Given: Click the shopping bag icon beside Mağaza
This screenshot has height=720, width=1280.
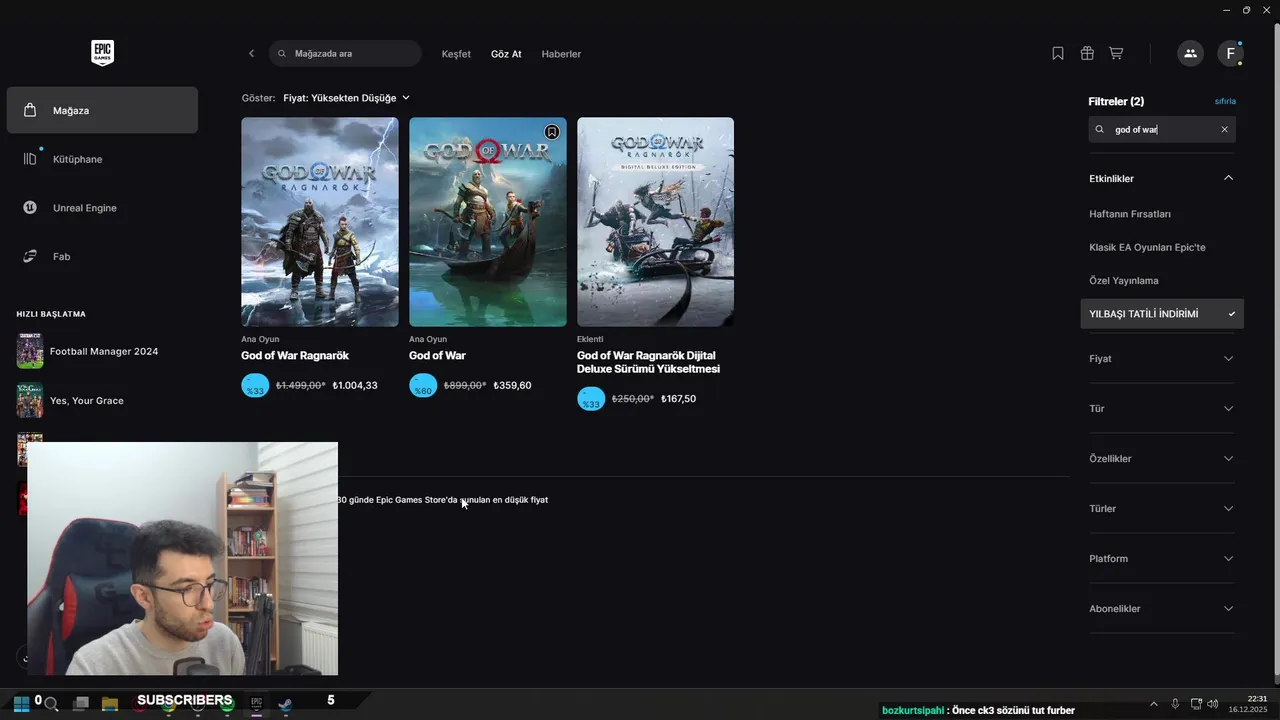Looking at the screenshot, I should point(30,110).
